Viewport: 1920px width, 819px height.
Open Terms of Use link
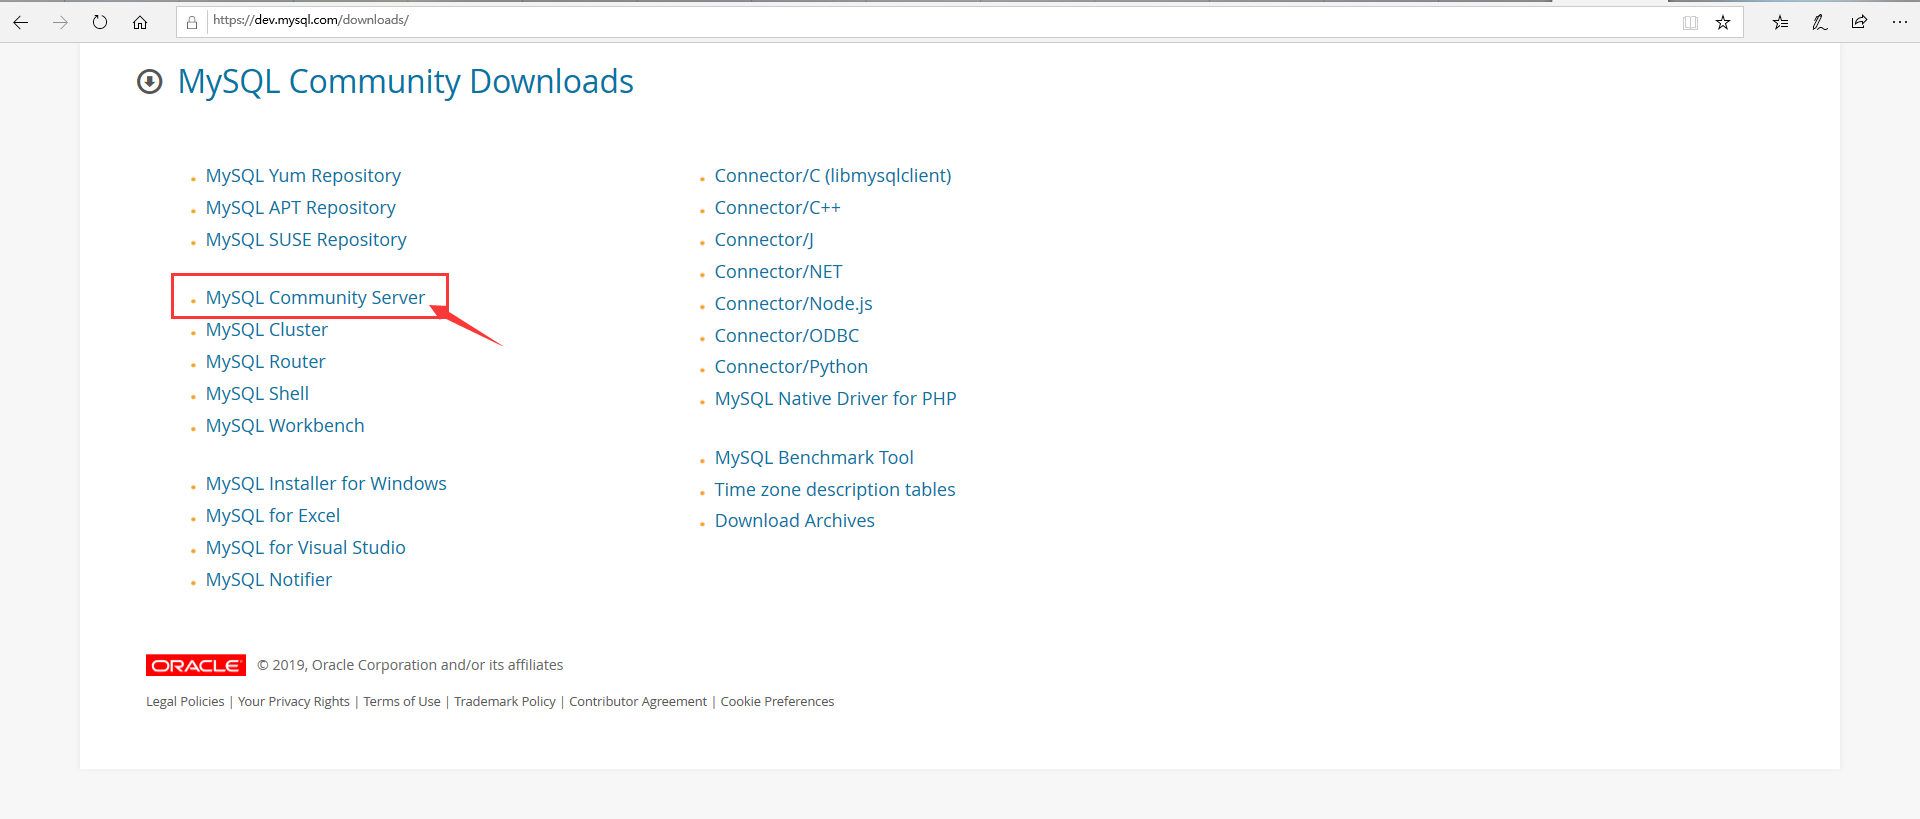pyautogui.click(x=402, y=702)
